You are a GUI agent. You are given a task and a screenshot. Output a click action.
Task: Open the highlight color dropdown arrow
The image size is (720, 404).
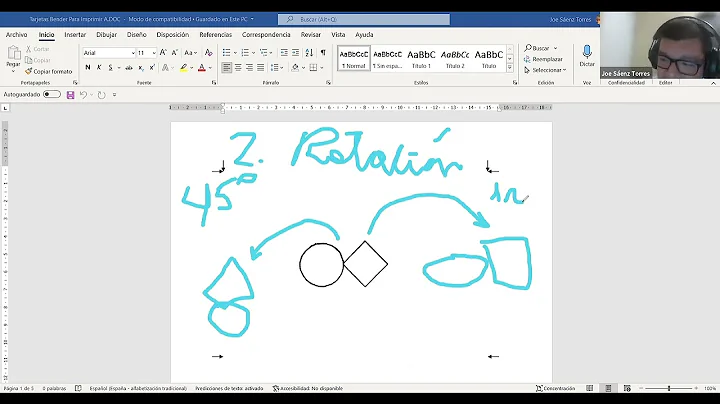191,68
